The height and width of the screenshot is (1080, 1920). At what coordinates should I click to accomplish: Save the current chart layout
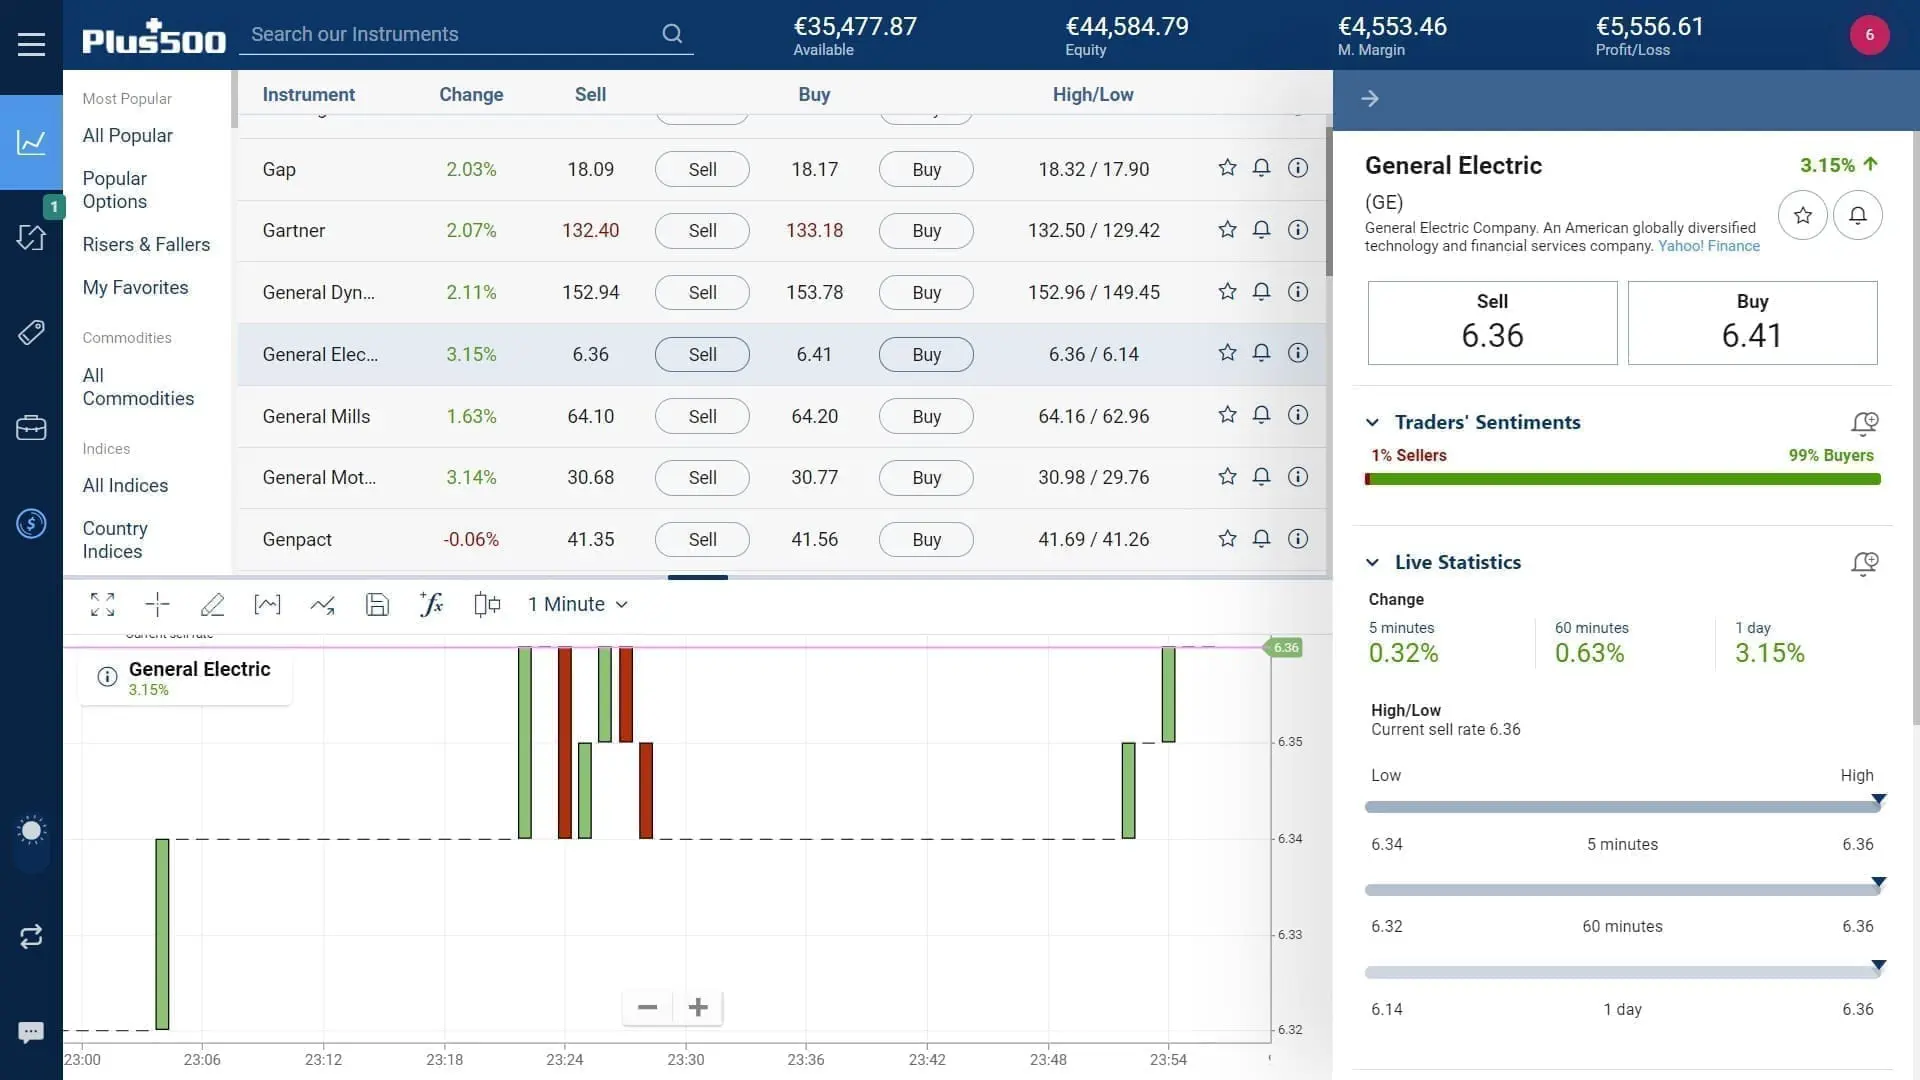tap(377, 604)
